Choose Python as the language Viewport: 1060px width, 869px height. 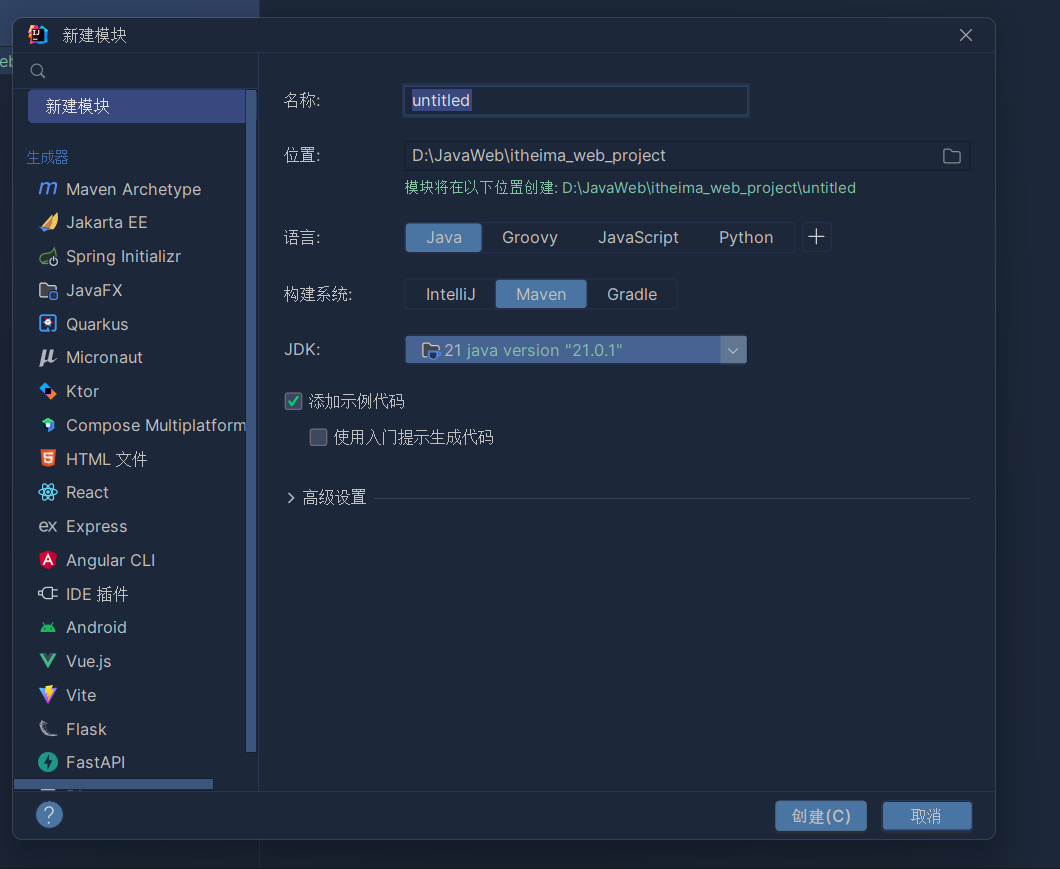click(x=746, y=237)
